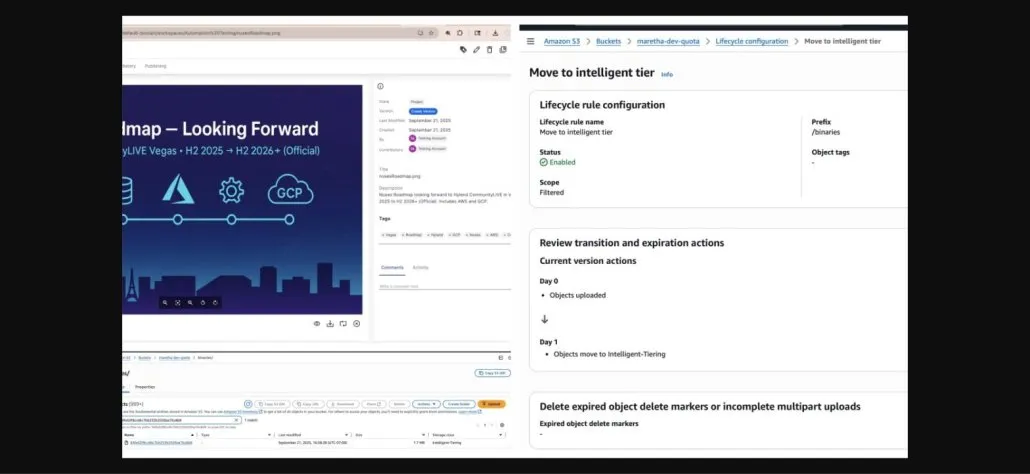This screenshot has height=474, width=1030.
Task: Click the Create folder button
Action: [x=459, y=404]
